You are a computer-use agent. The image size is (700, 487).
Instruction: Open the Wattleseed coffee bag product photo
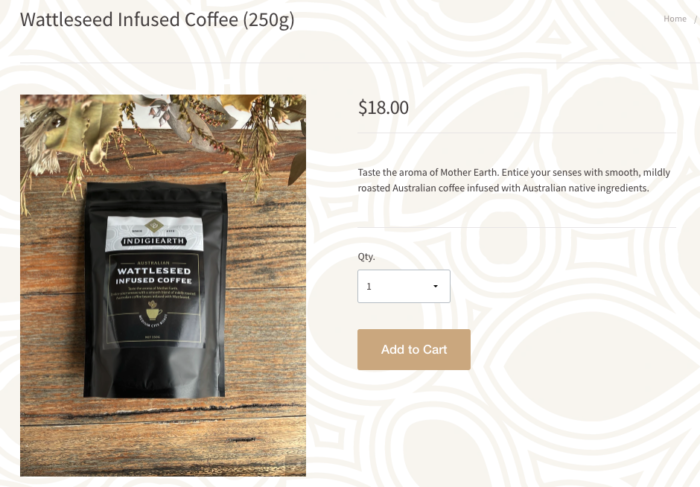tap(163, 285)
